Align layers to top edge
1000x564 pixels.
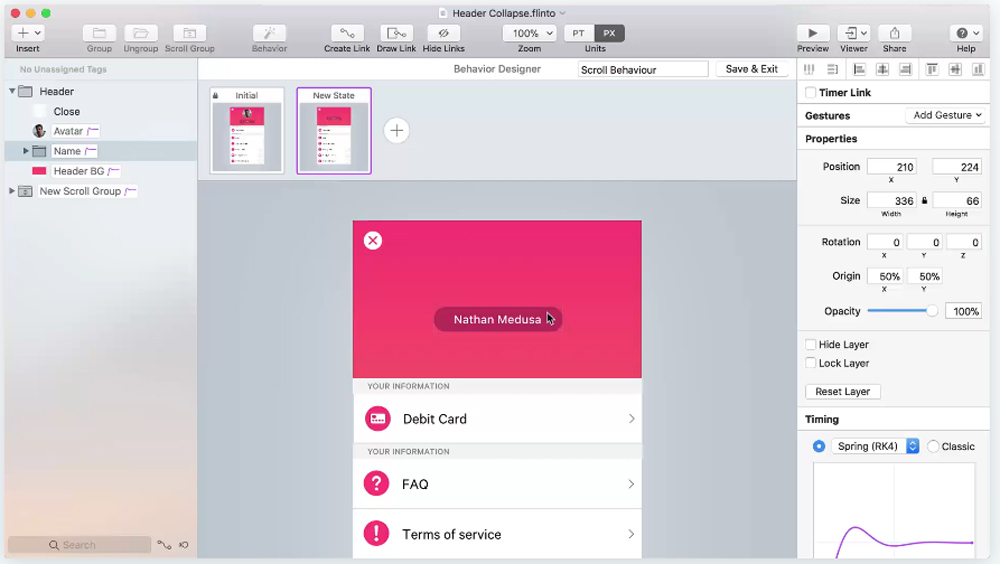click(932, 69)
